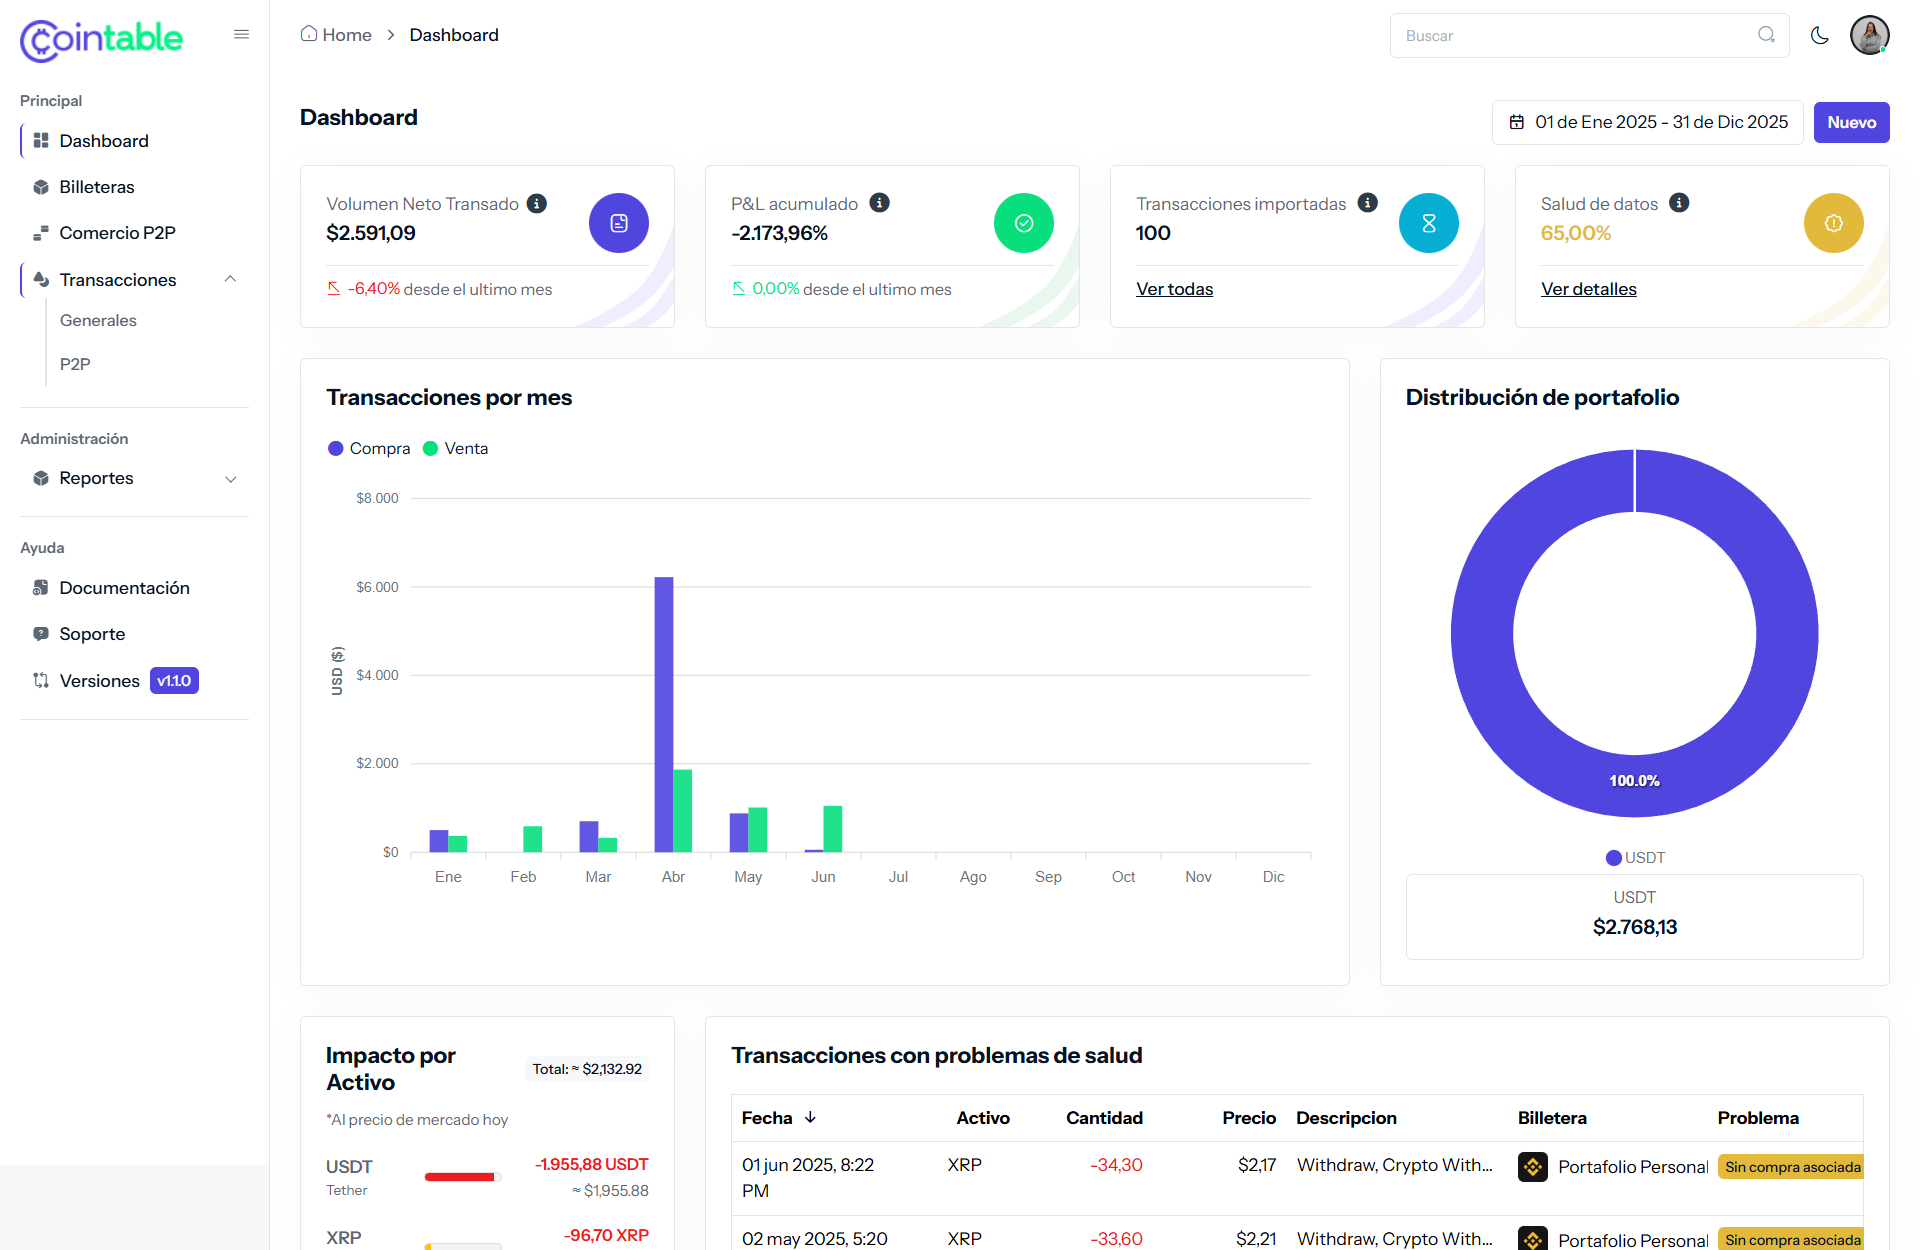Click info icon beside Transacciones importadas
Screen dimensions: 1920x1250
[x=1367, y=203]
